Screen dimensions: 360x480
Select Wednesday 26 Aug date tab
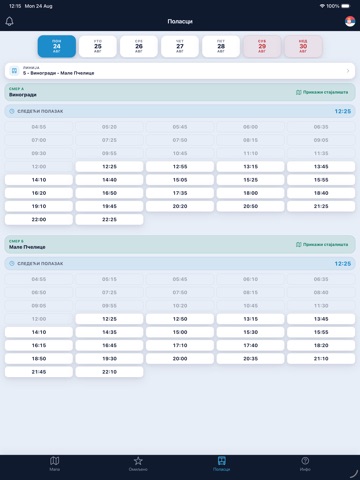(x=139, y=46)
